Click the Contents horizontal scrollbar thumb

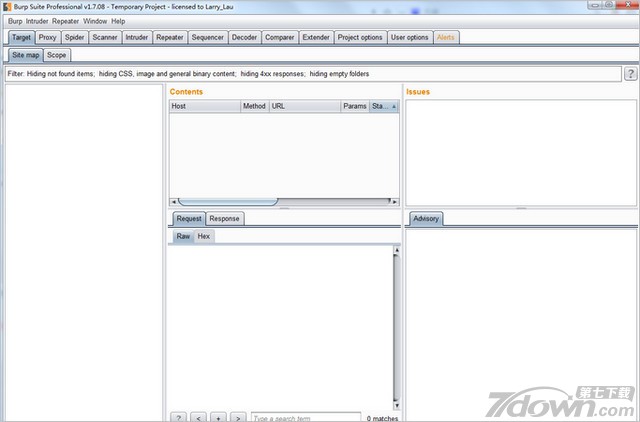[228, 202]
